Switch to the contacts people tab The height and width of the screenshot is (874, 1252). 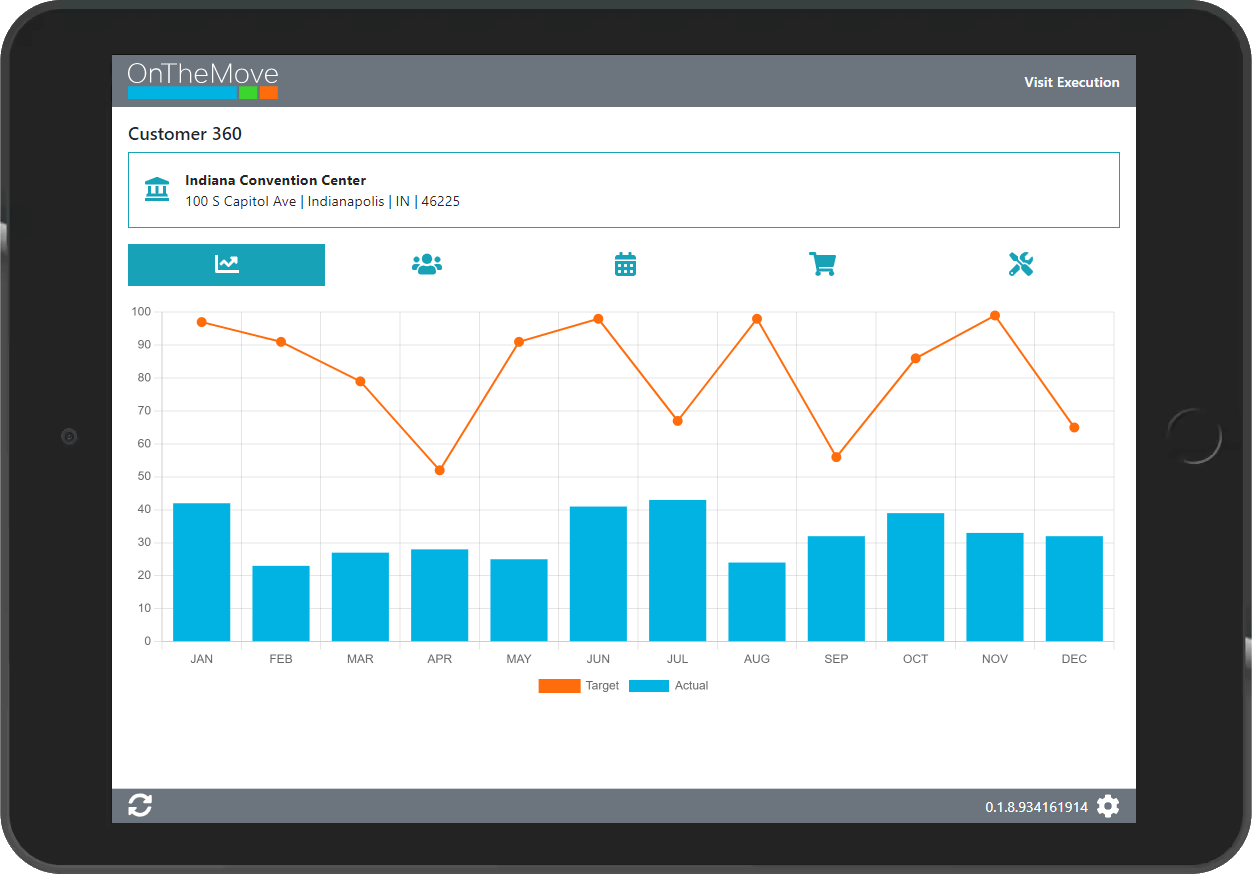coord(427,265)
